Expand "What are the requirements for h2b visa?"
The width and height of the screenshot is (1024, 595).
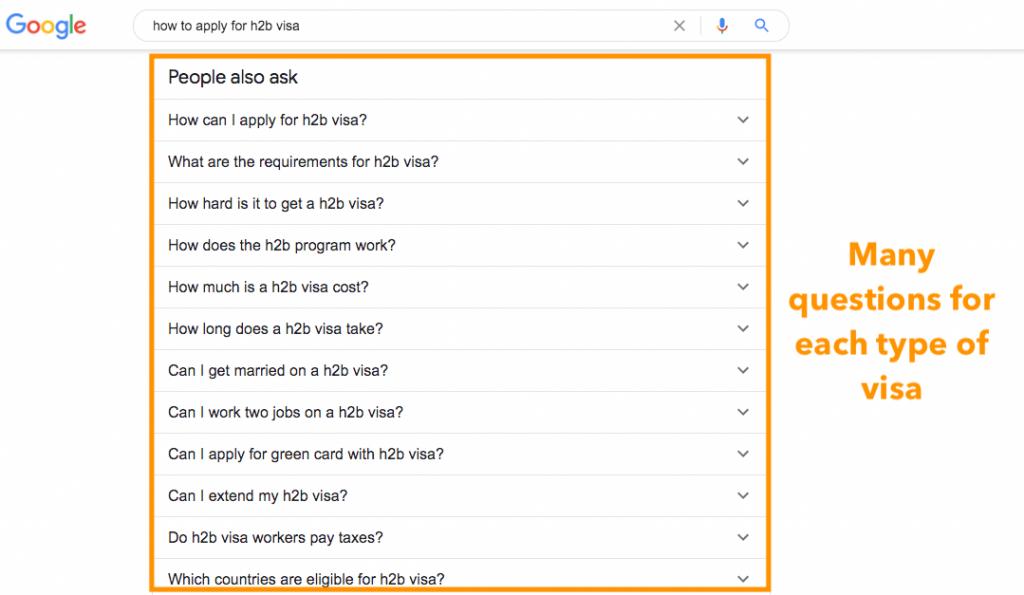pyautogui.click(x=460, y=162)
